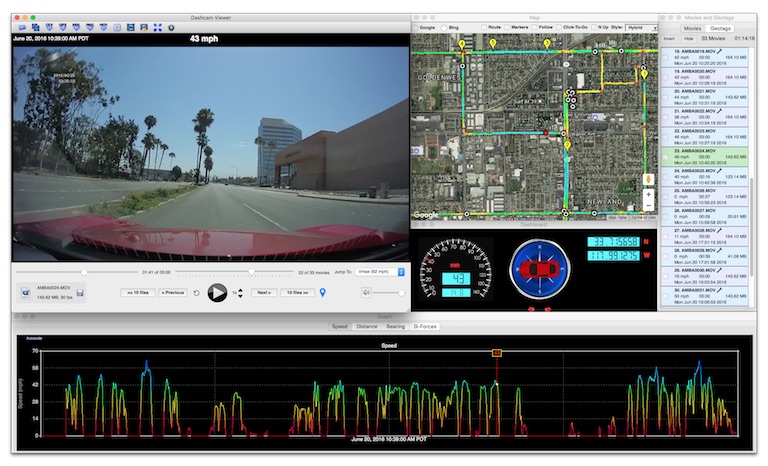Screen dimensions: 768x466
Task: Select the Bing map radio button
Action: point(444,28)
